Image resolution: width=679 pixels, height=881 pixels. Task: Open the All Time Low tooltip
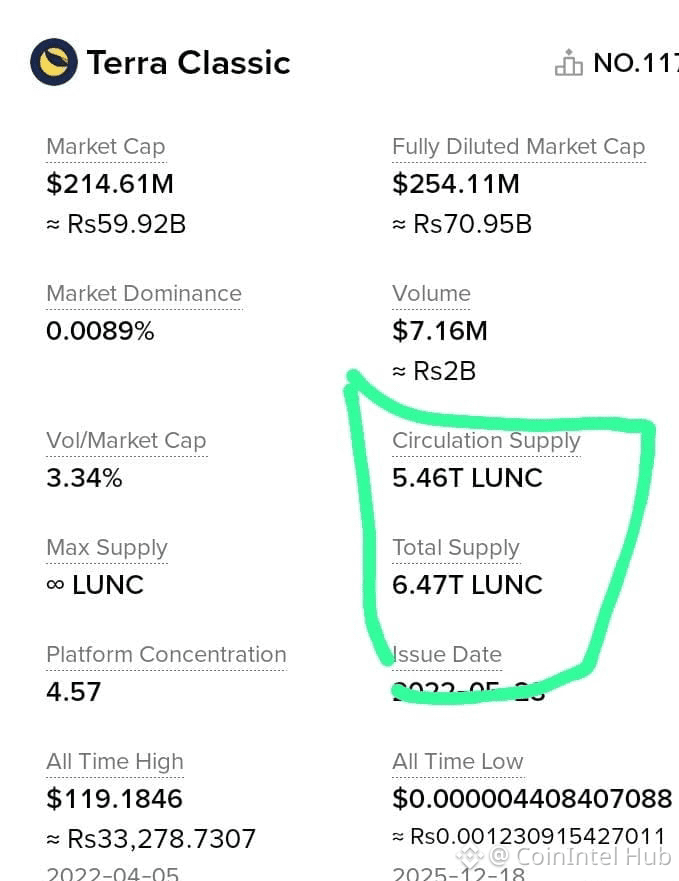(x=458, y=762)
